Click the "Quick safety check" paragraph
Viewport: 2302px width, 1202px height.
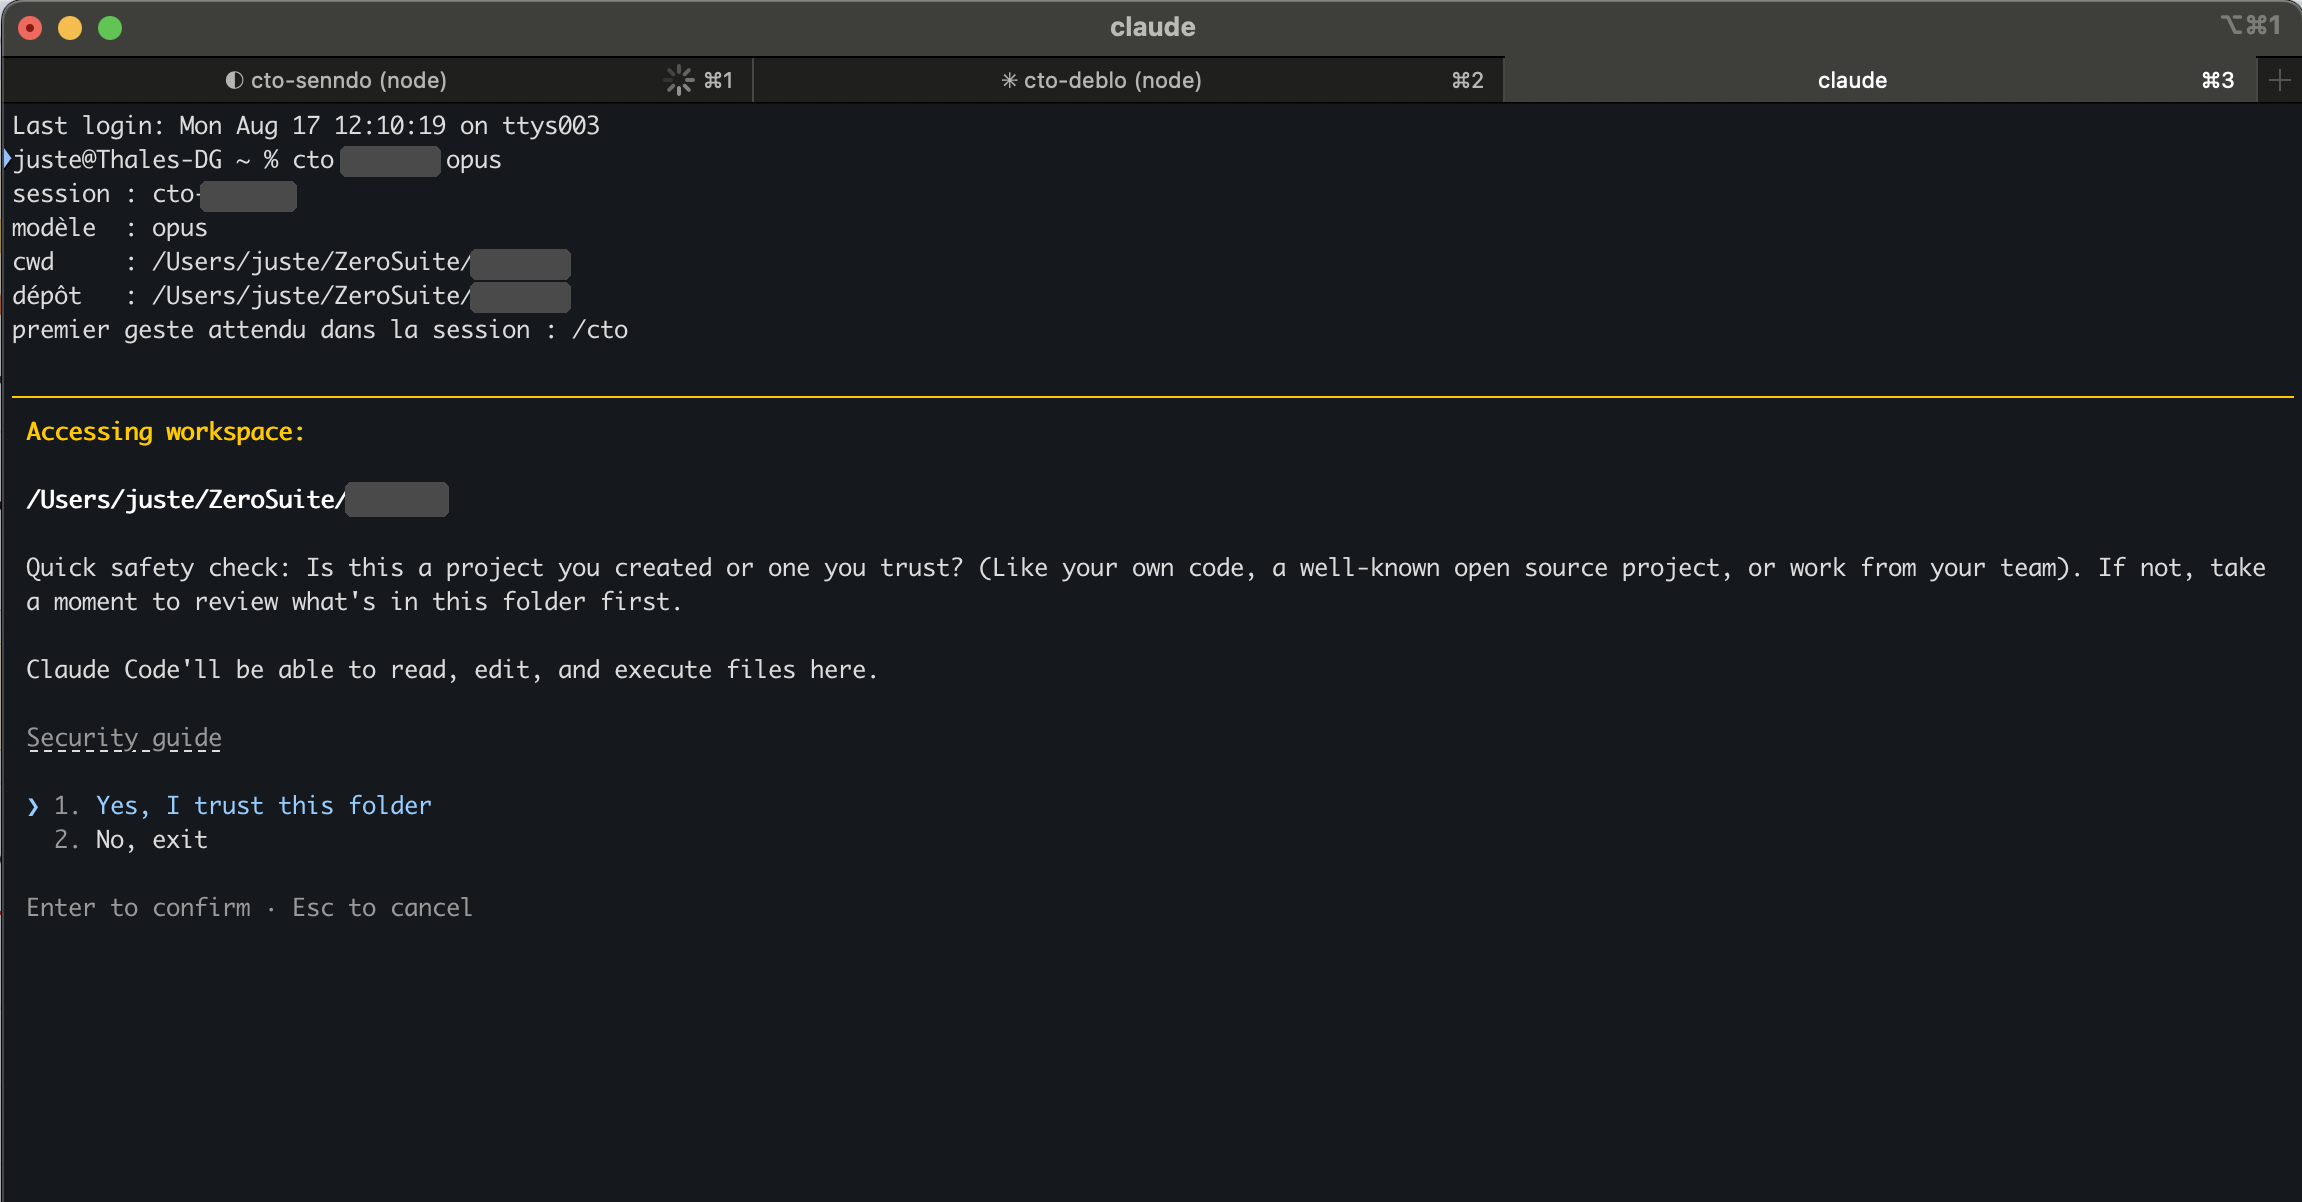1146,585
